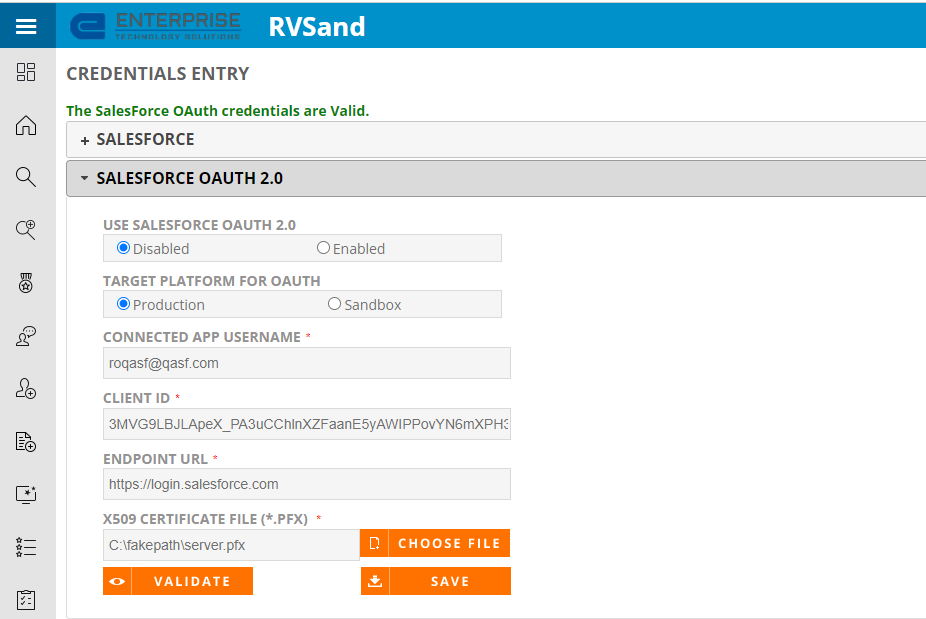Click the RVSand title in header
The image size is (926, 619).
click(317, 27)
